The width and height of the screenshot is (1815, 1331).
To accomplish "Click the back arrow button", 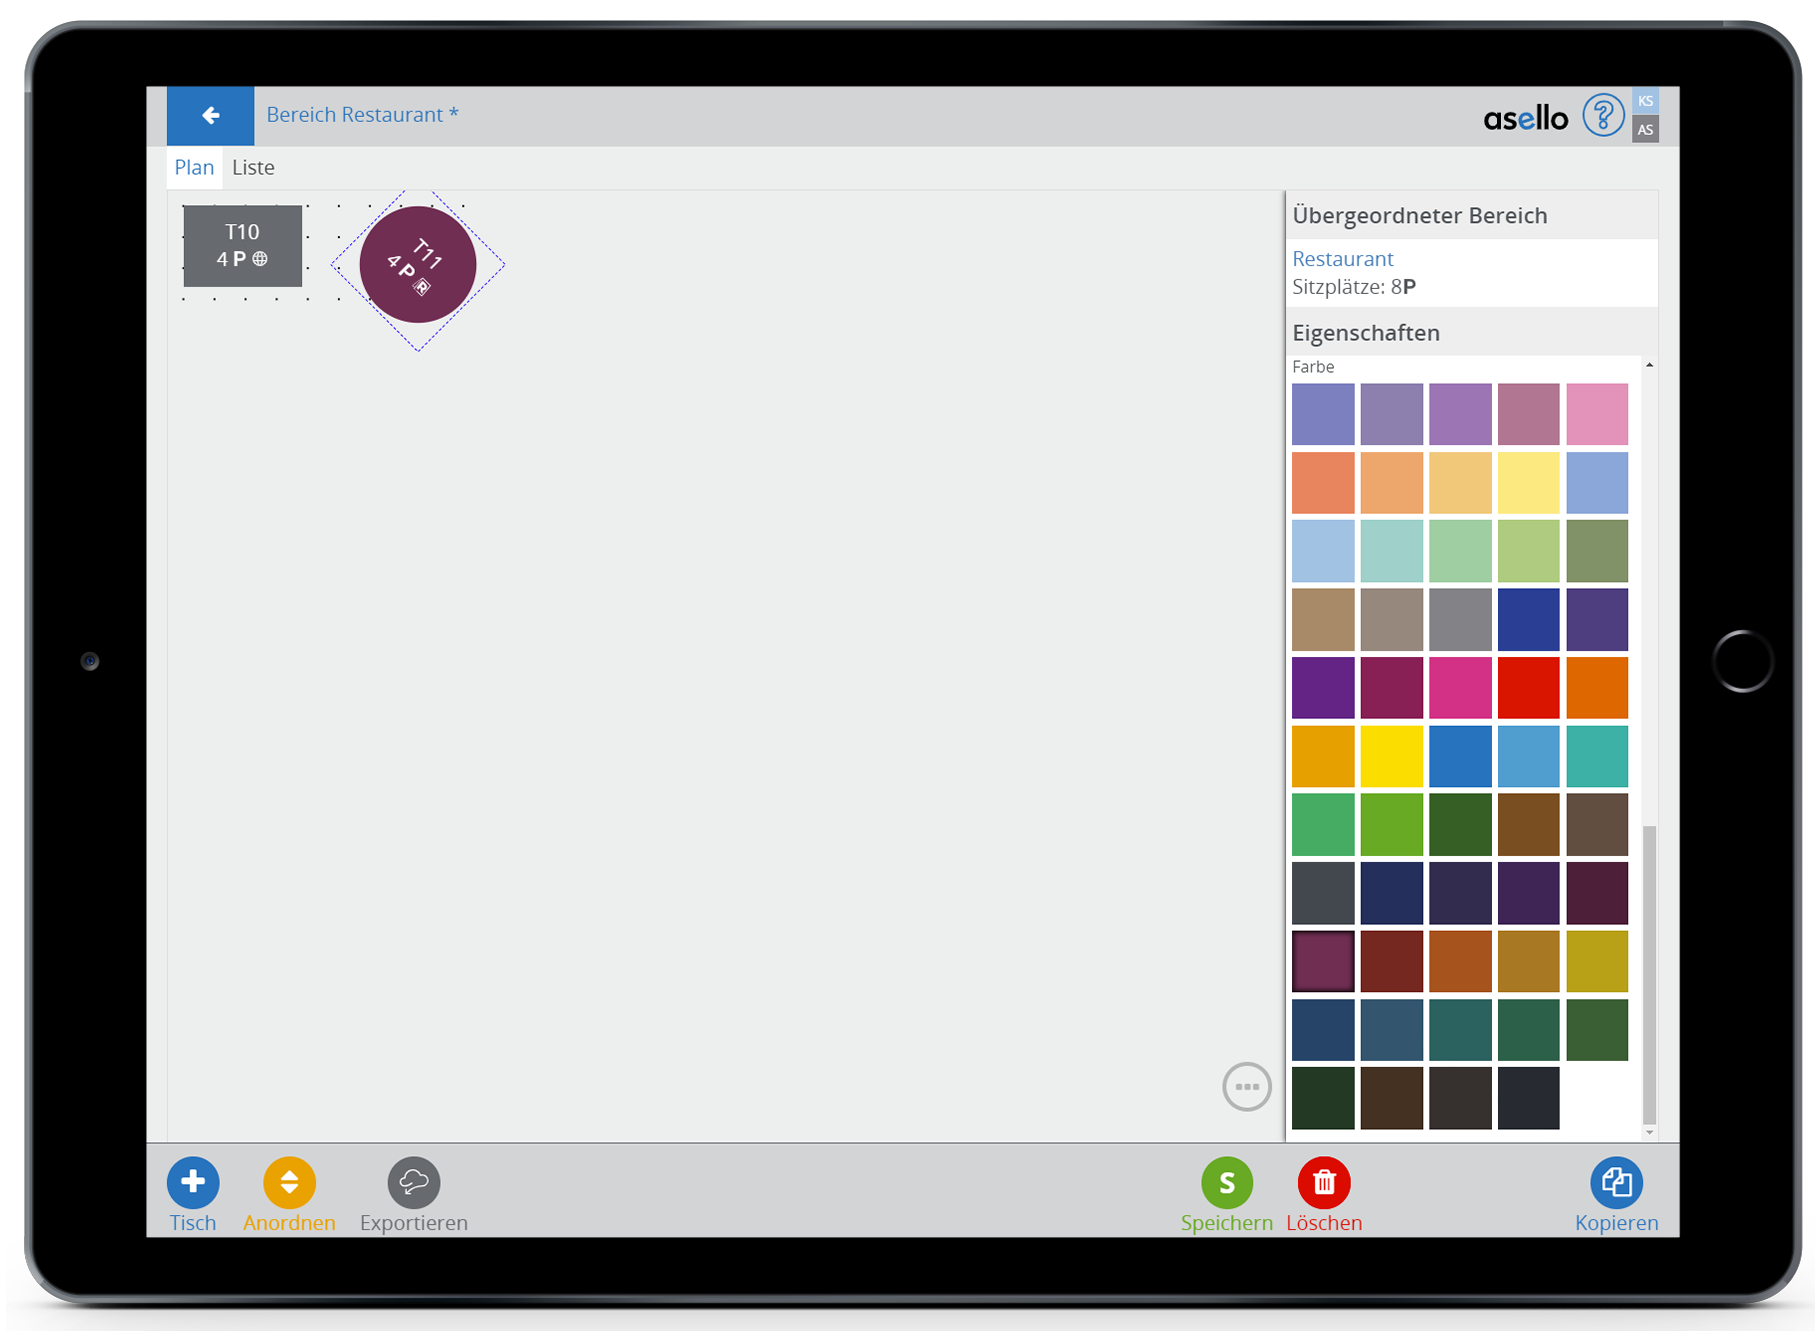I will pyautogui.click(x=210, y=116).
